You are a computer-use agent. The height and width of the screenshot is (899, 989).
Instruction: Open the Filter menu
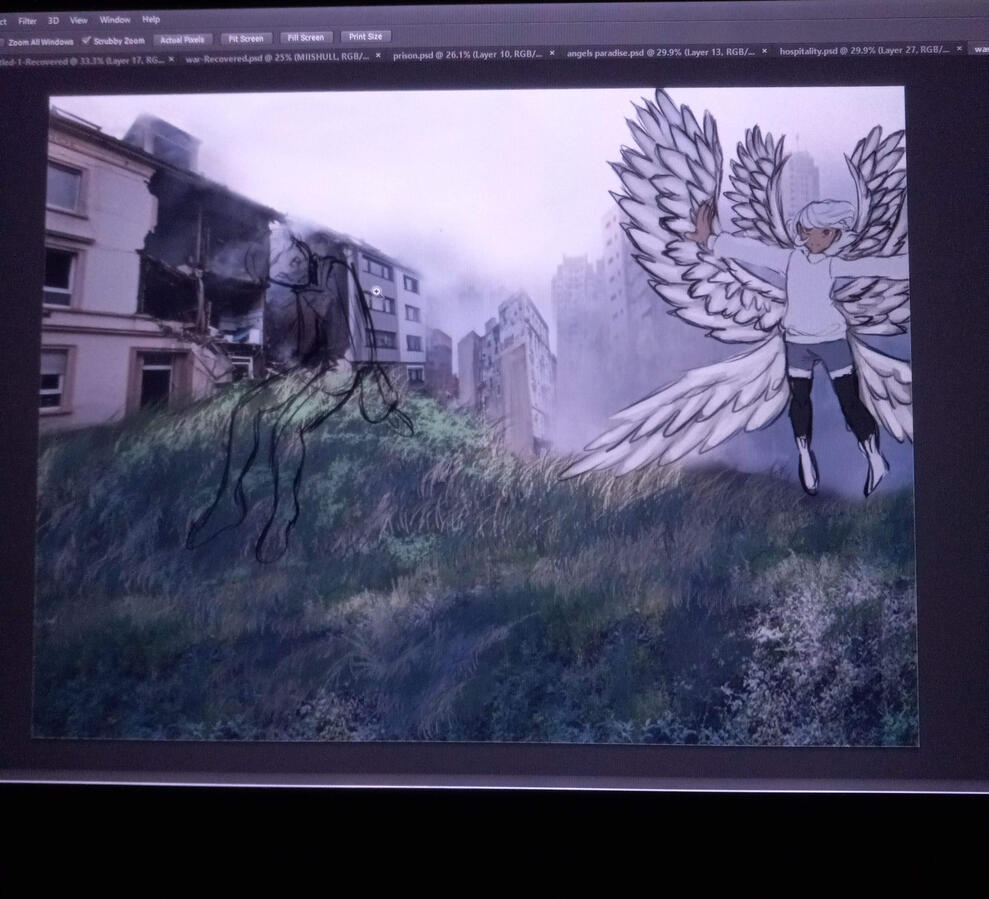pos(27,20)
